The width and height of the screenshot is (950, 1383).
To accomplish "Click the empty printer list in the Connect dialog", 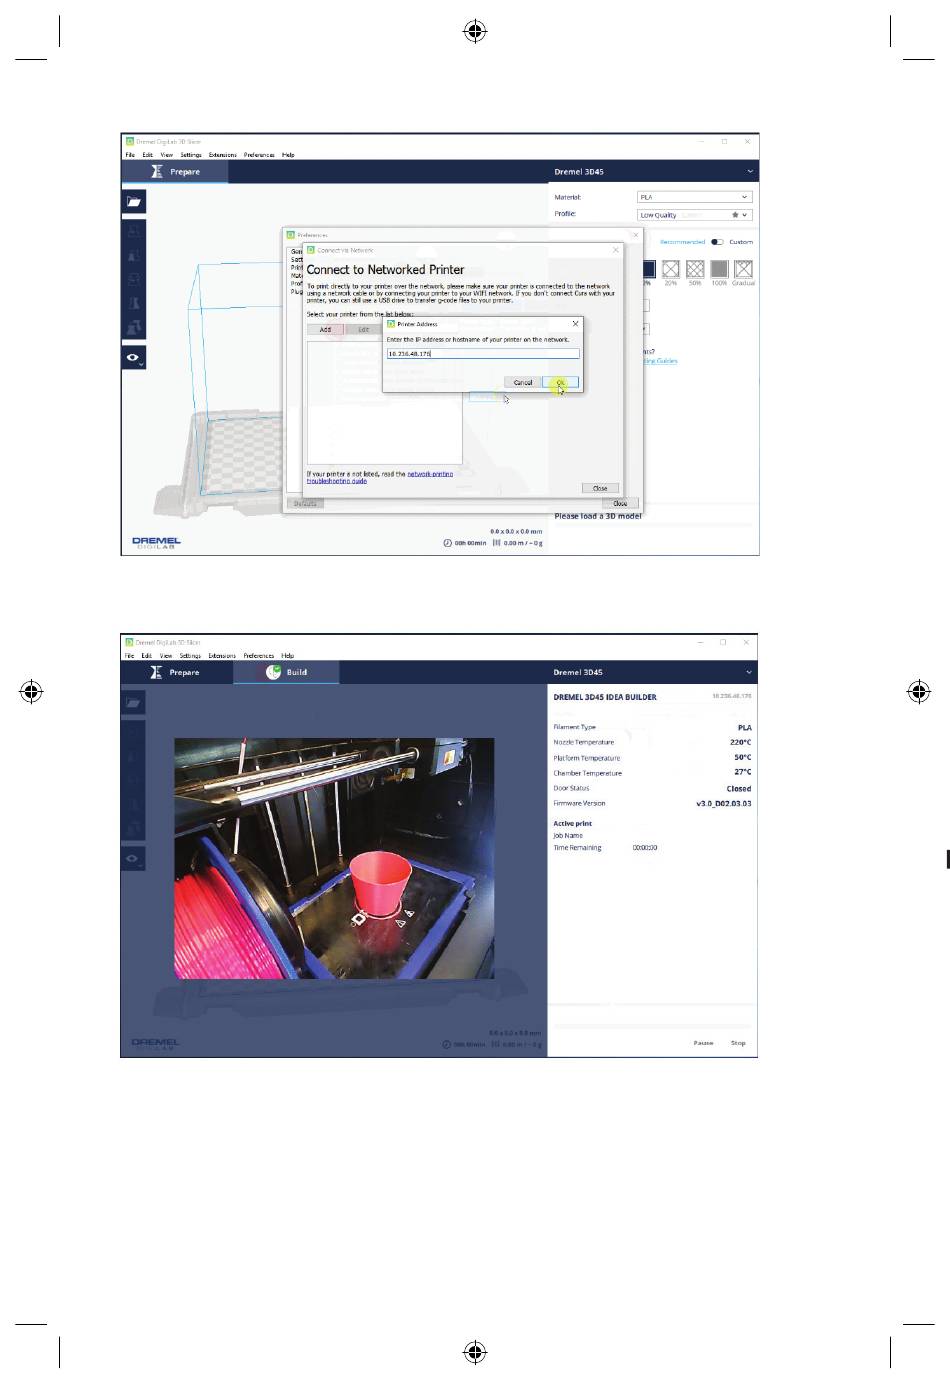I will (x=385, y=402).
